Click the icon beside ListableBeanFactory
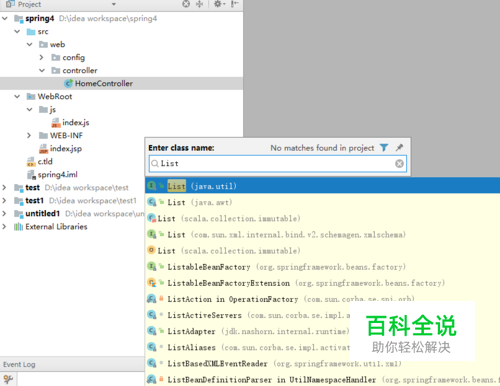This screenshot has height=386, width=500. click(152, 266)
